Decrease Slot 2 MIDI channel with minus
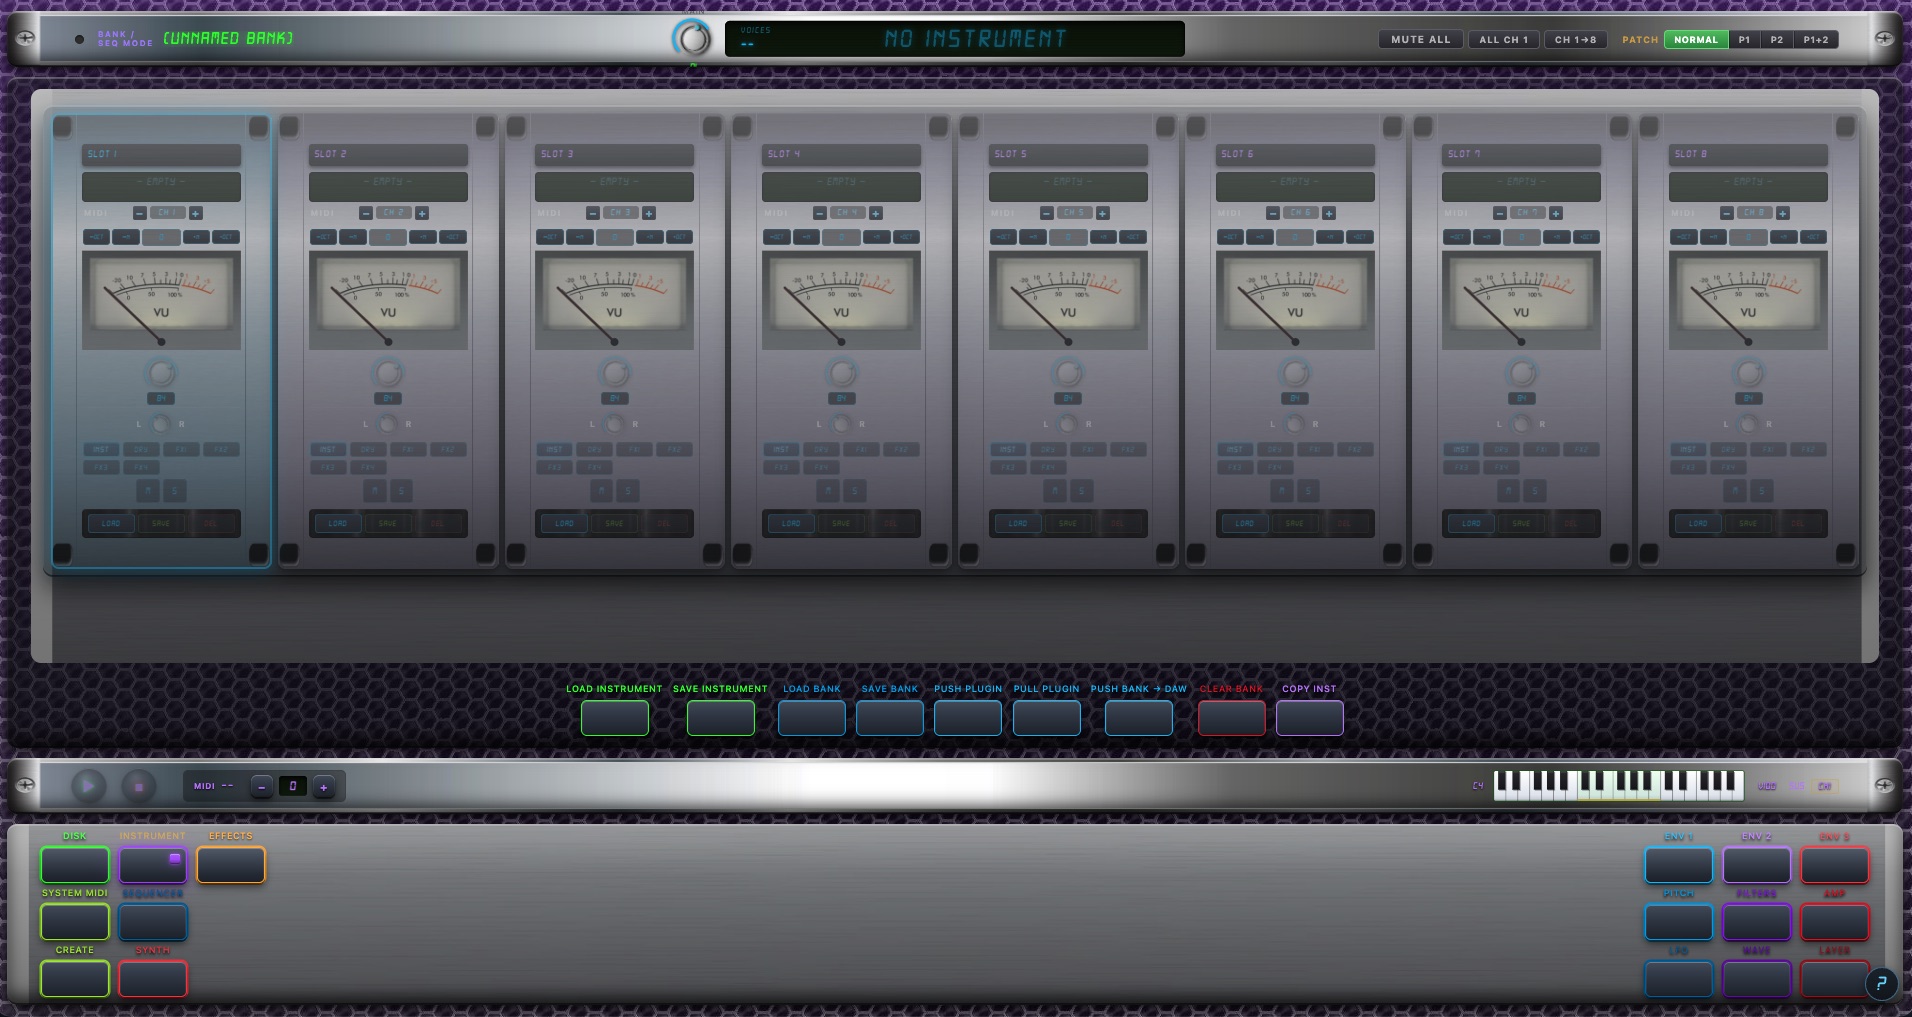Viewport: 1912px width, 1017px height. (366, 213)
